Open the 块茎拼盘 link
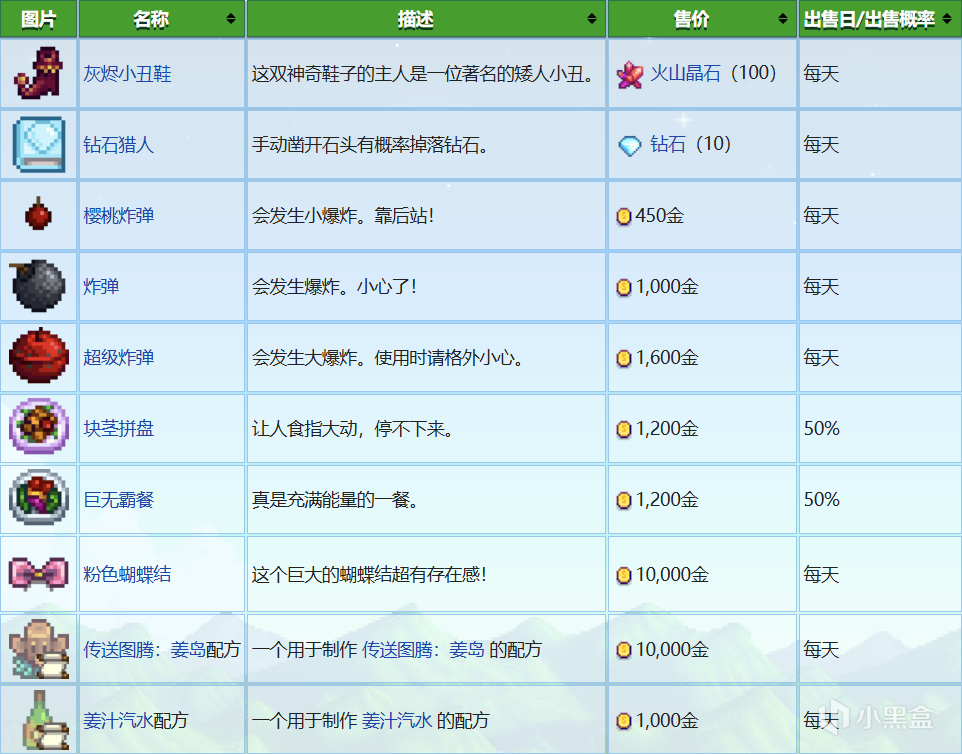The image size is (962, 754). [118, 428]
